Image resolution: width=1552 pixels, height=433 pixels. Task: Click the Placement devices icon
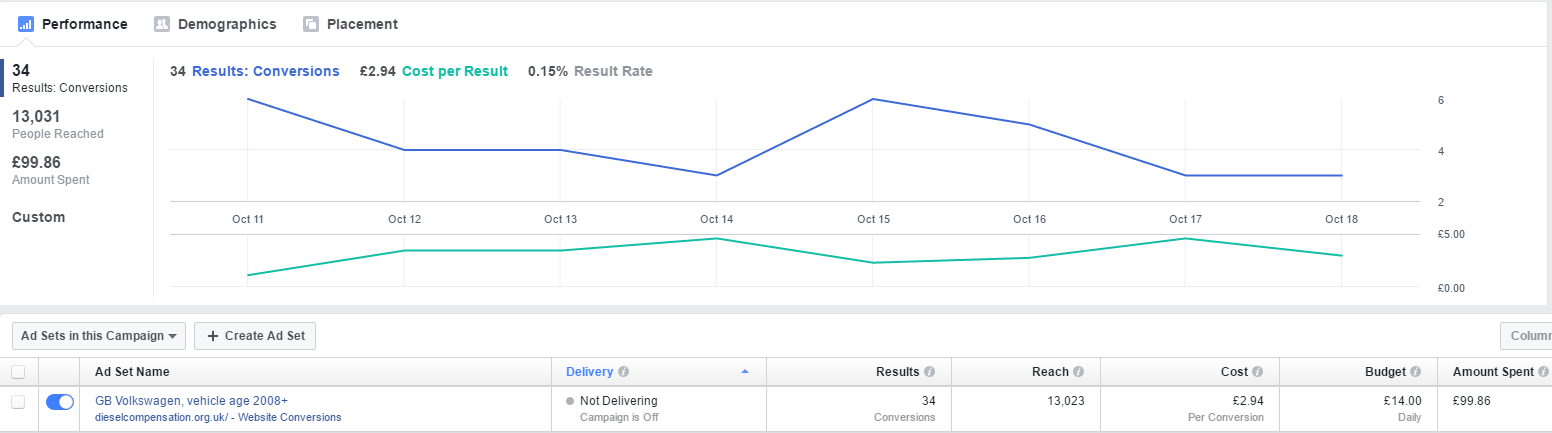pyautogui.click(x=311, y=24)
